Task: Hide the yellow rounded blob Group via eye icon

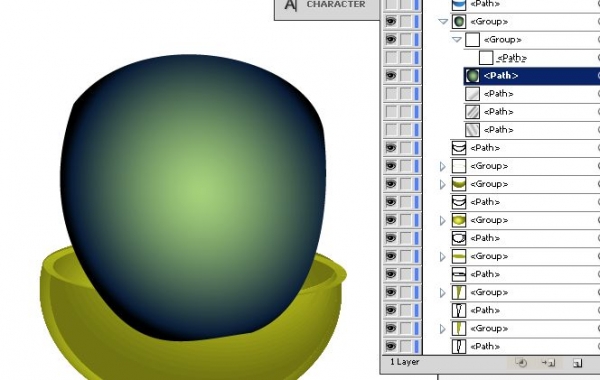Action: pyautogui.click(x=391, y=220)
